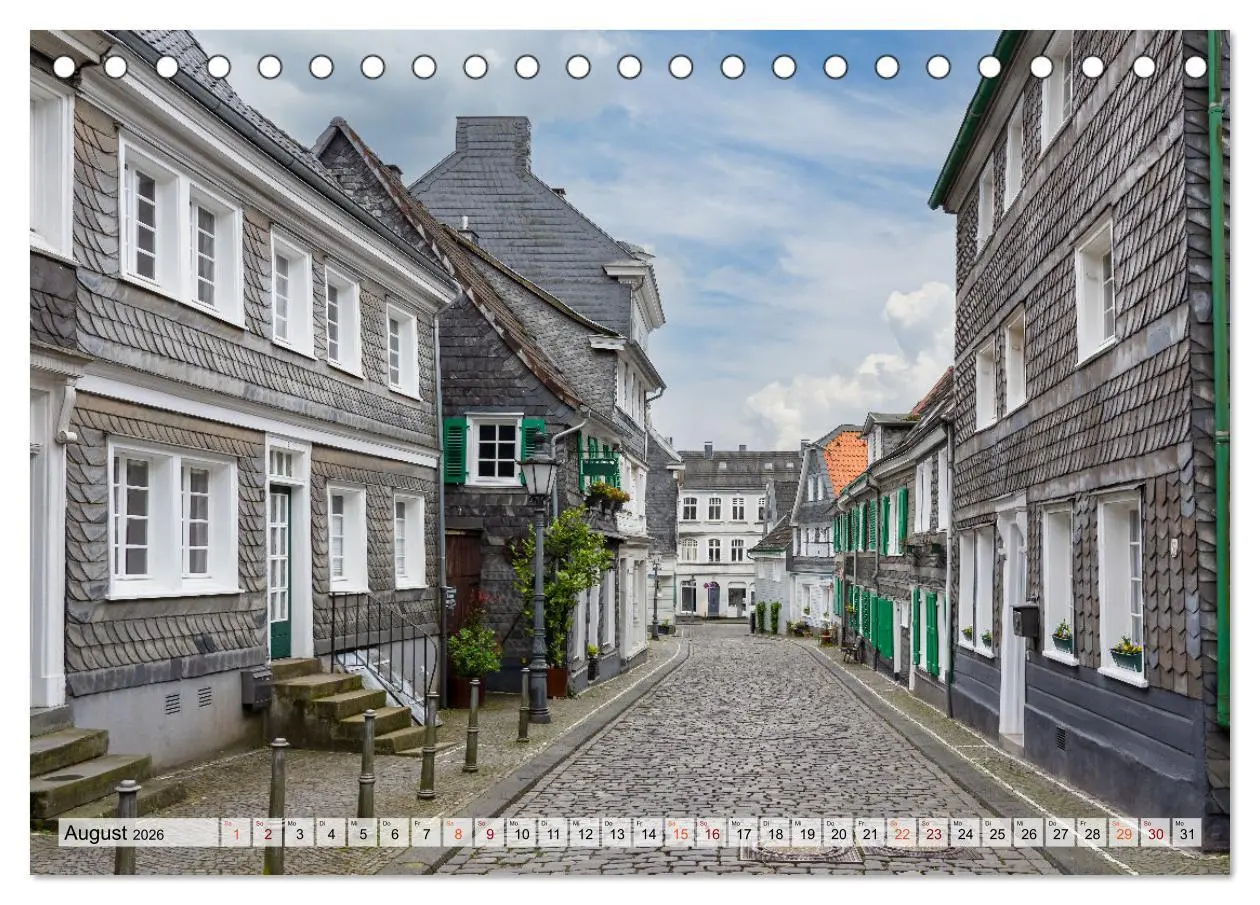This screenshot has width=1260, height=905.
Task: Select day 14 on the date bar
Action: point(648,833)
